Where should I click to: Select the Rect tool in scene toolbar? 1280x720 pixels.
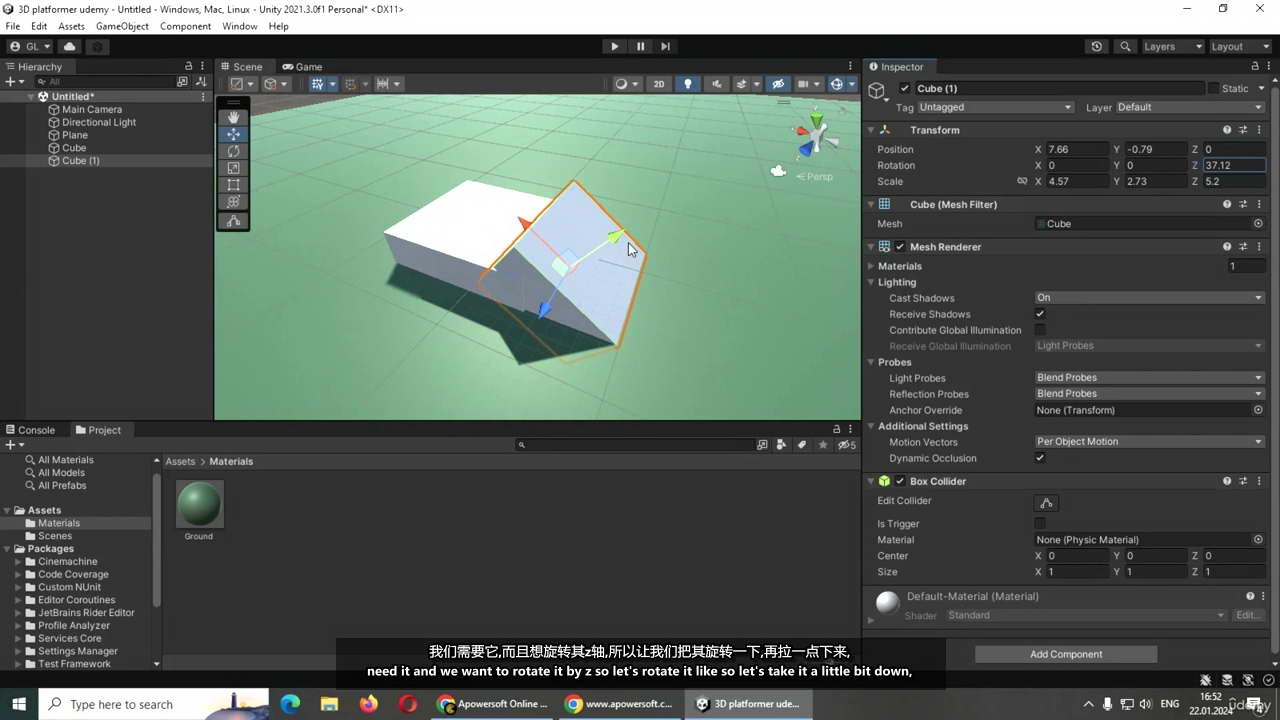233,185
